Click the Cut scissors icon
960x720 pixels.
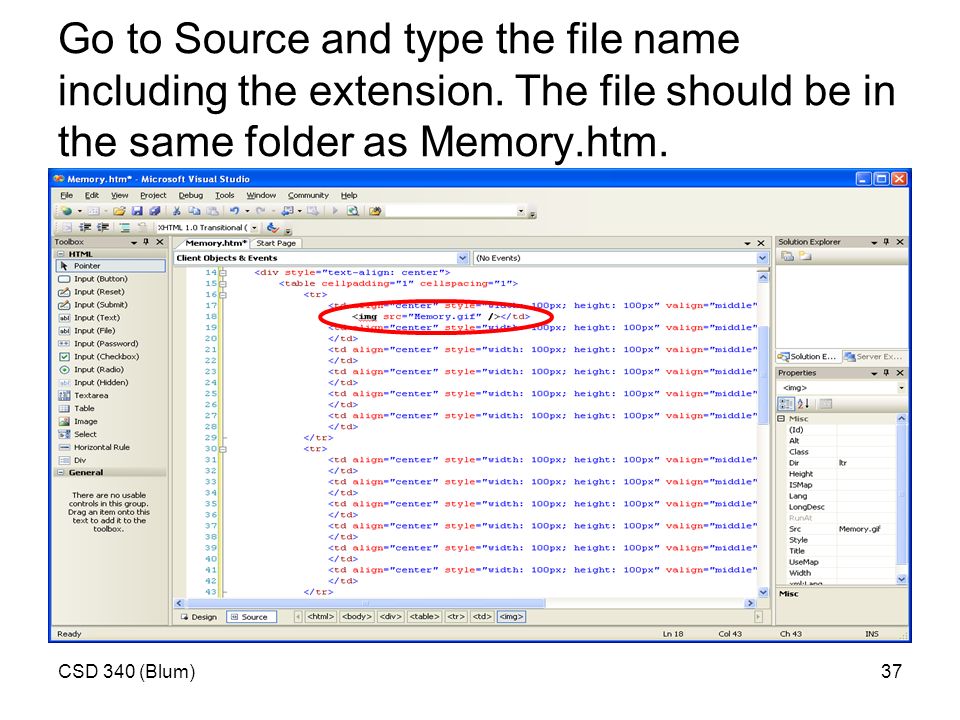click(x=176, y=211)
